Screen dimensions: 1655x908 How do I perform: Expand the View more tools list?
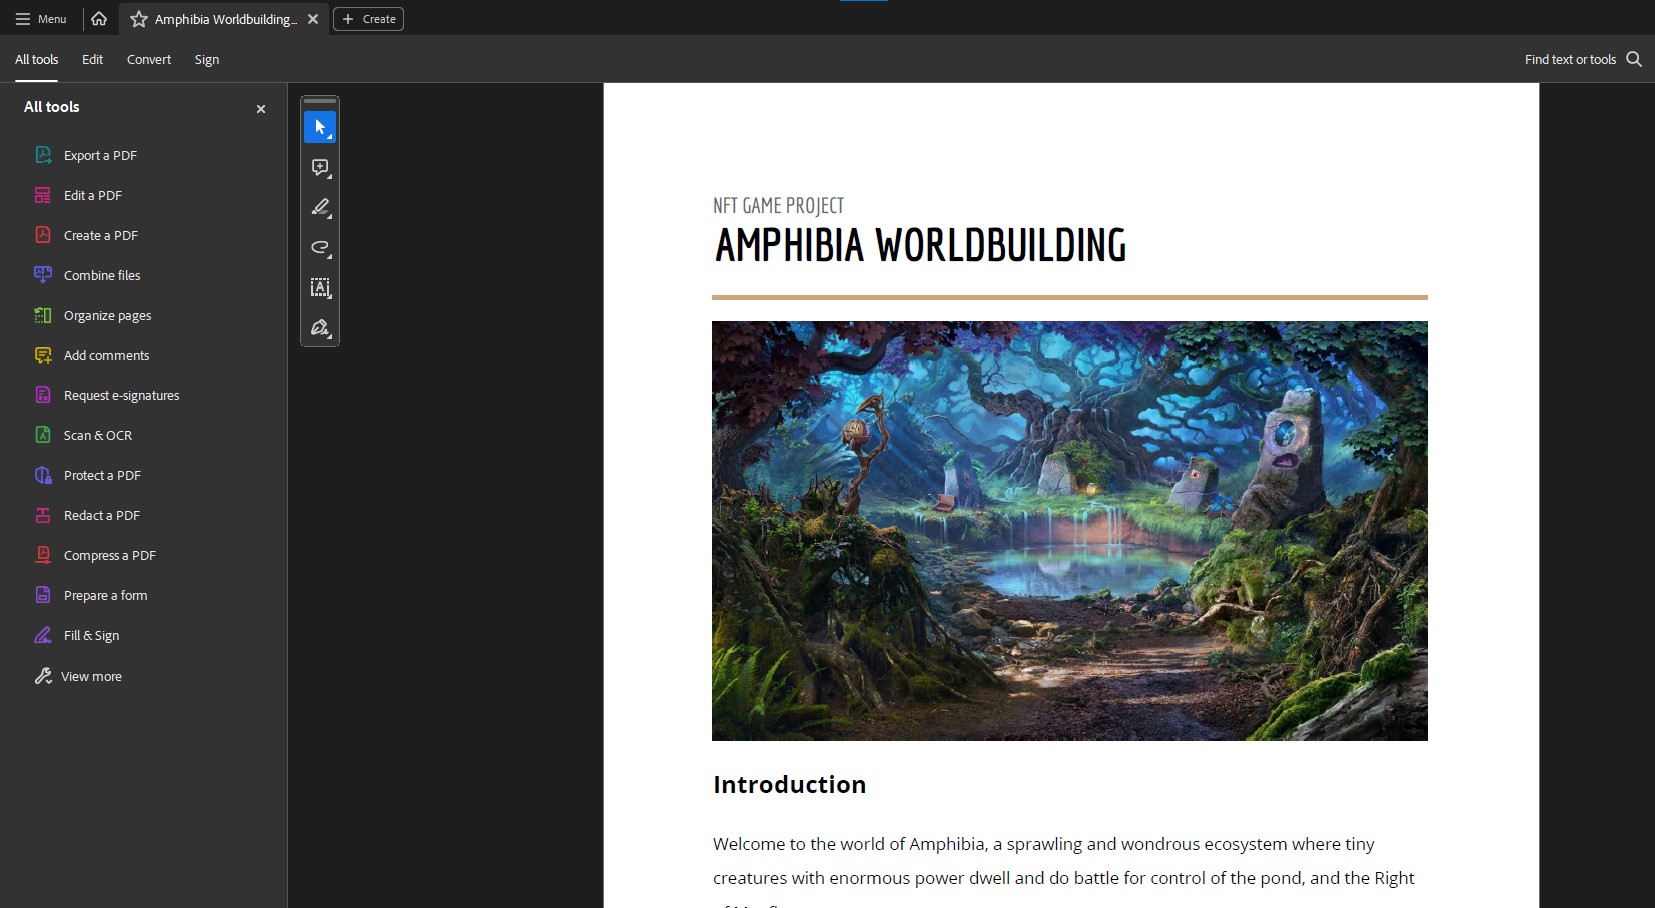[91, 676]
